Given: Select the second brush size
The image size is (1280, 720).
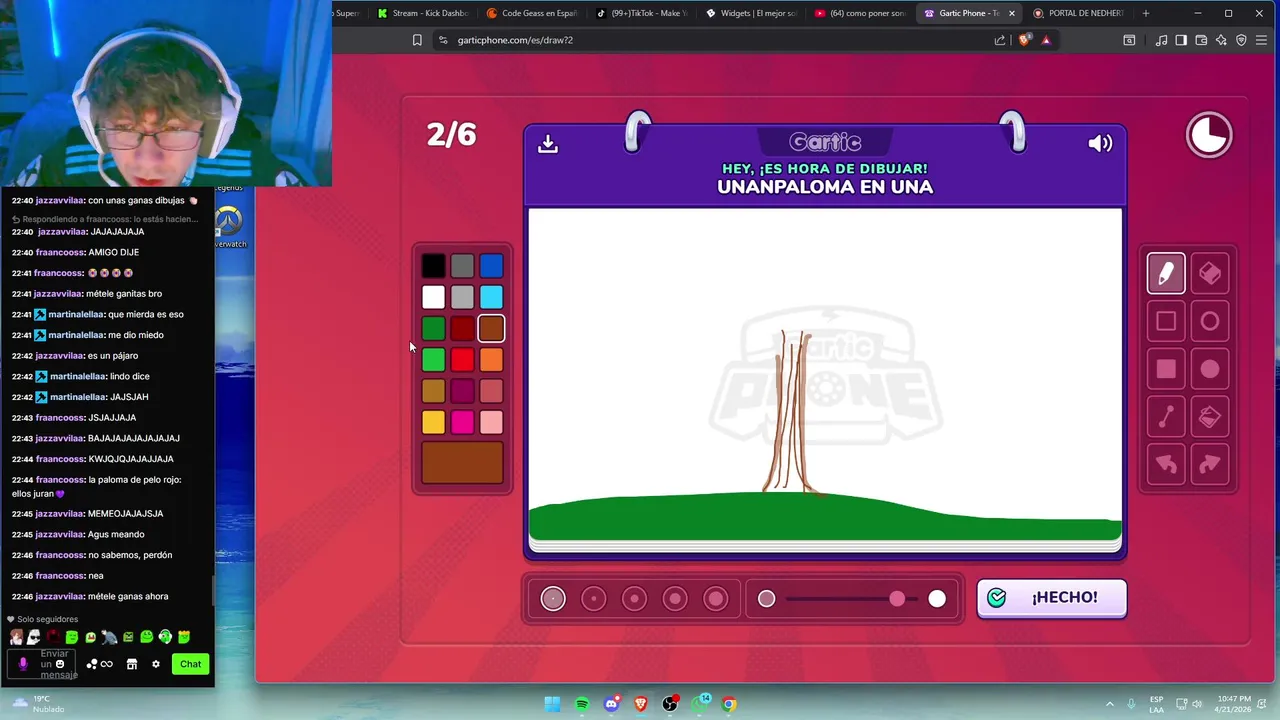Looking at the screenshot, I should 594,598.
